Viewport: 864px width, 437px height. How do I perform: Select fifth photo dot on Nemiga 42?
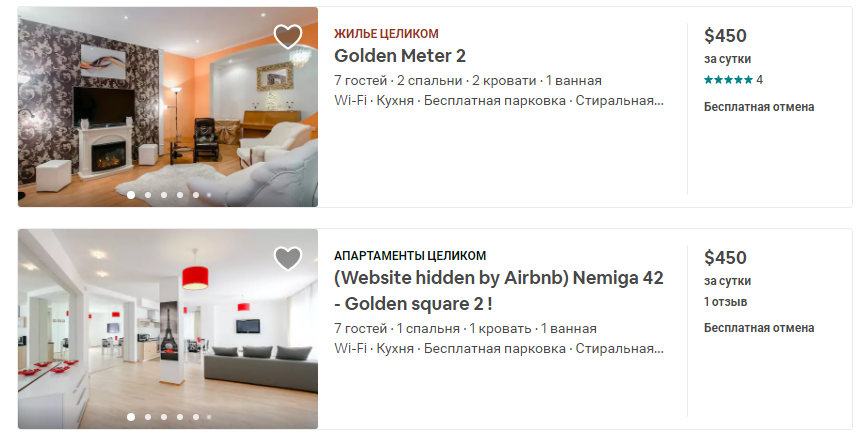click(x=196, y=417)
